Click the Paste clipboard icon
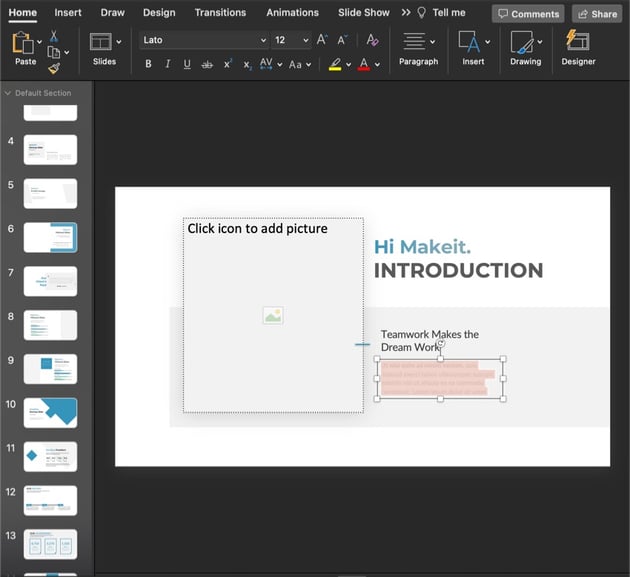630x577 pixels. (24, 43)
